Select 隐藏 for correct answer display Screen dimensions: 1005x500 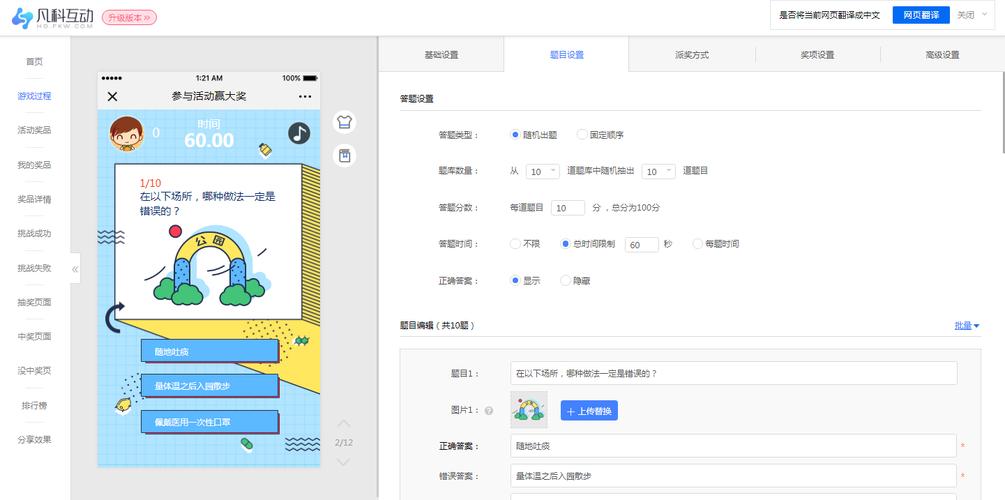(566, 281)
